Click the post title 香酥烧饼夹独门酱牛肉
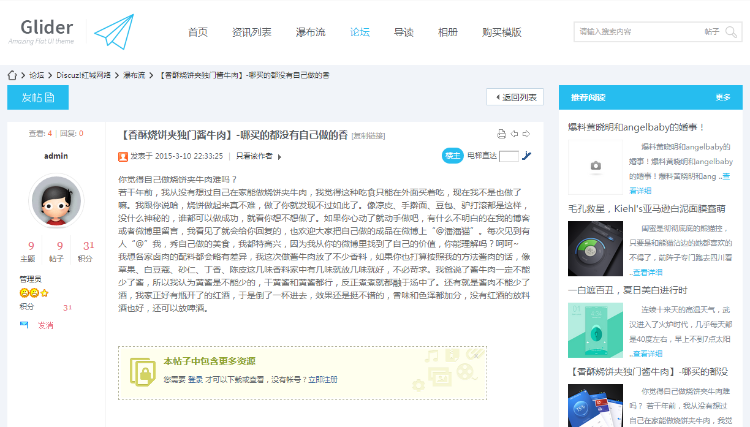This screenshot has height=427, width=750. [233, 135]
